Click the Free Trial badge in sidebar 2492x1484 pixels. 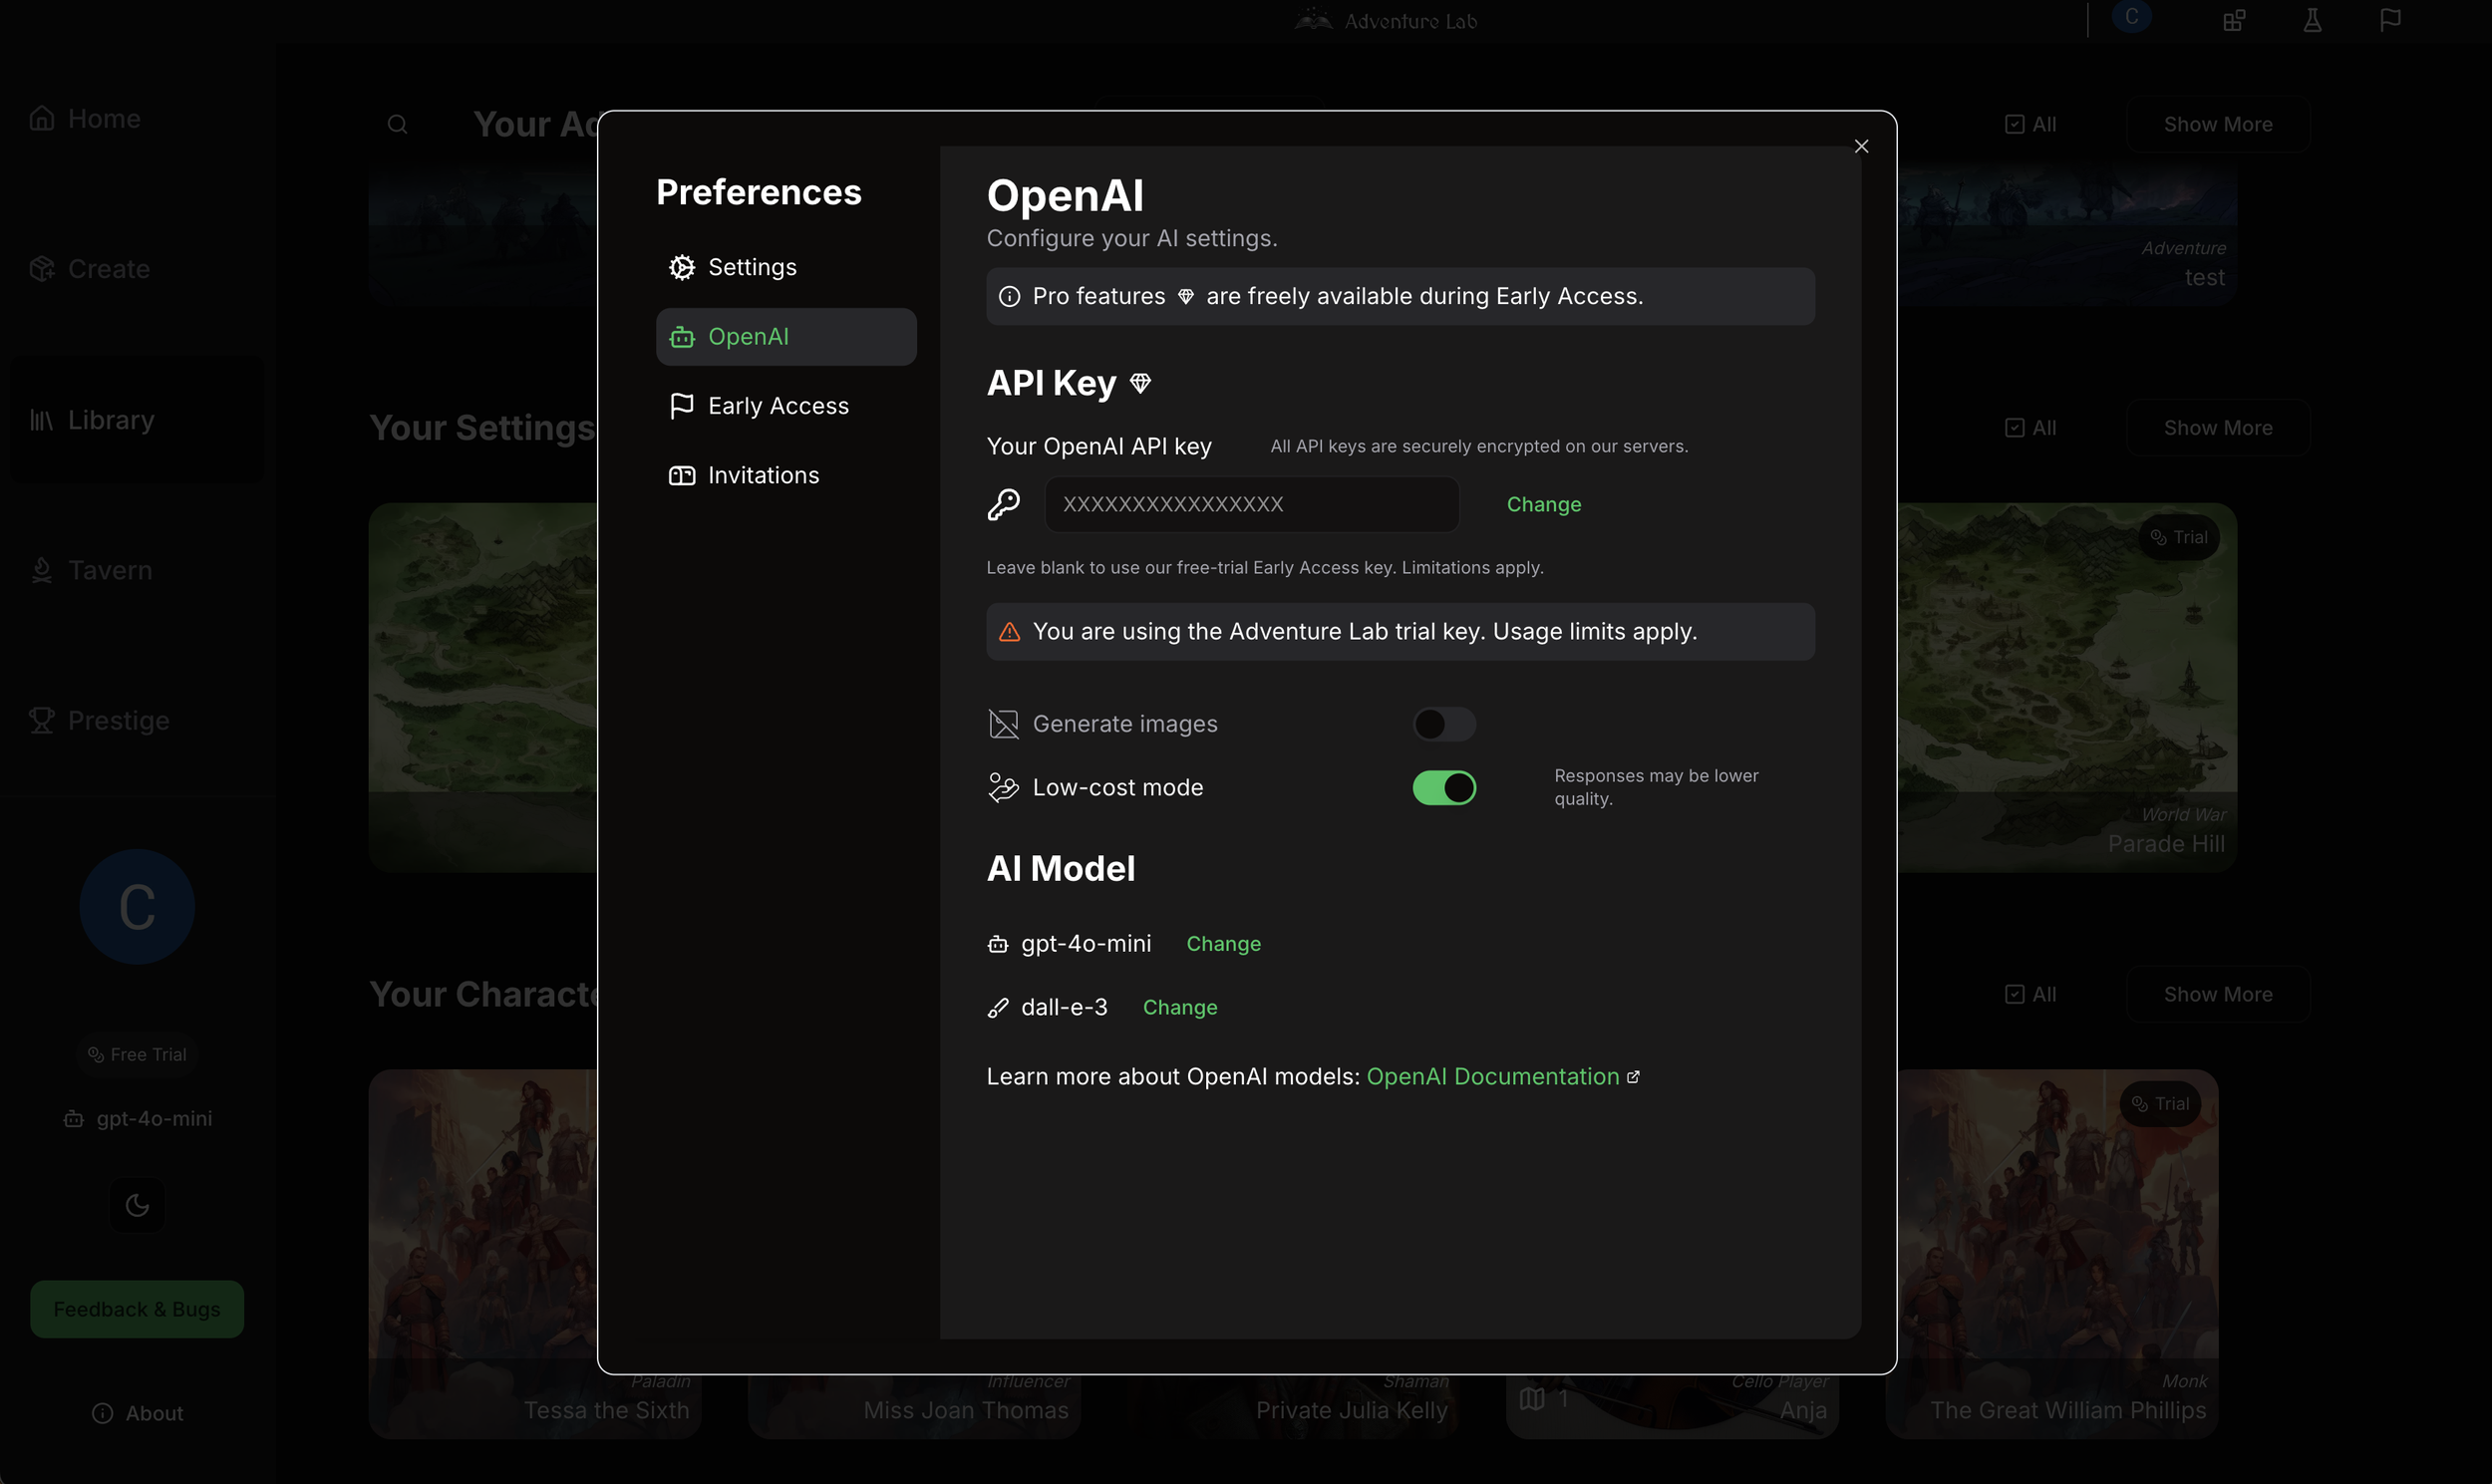pyautogui.click(x=137, y=1054)
